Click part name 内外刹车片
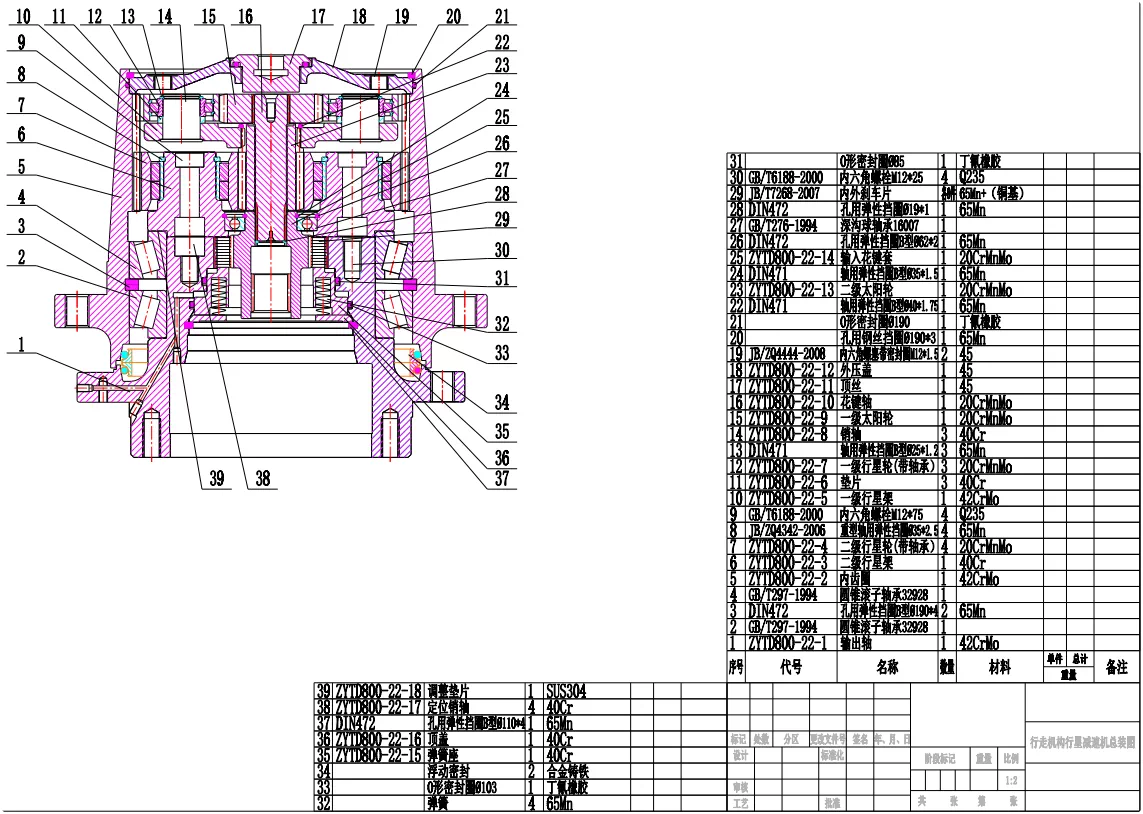 click(867, 194)
